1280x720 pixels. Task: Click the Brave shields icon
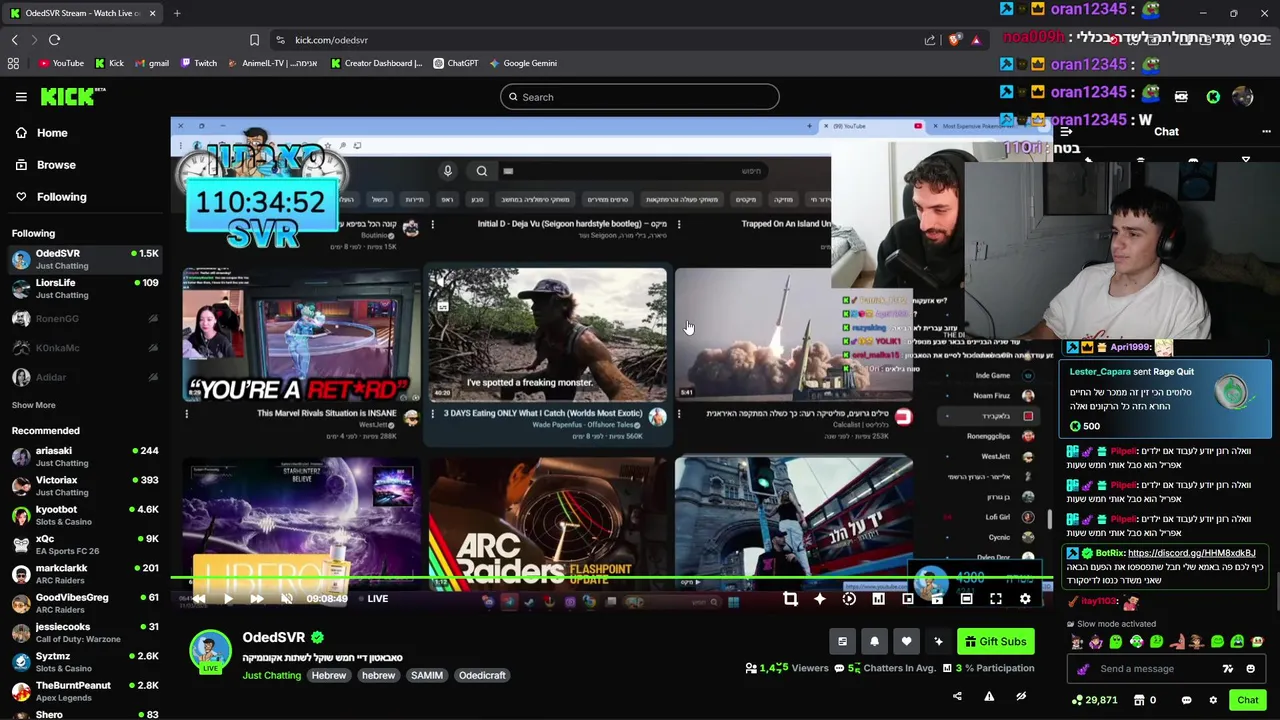click(955, 40)
